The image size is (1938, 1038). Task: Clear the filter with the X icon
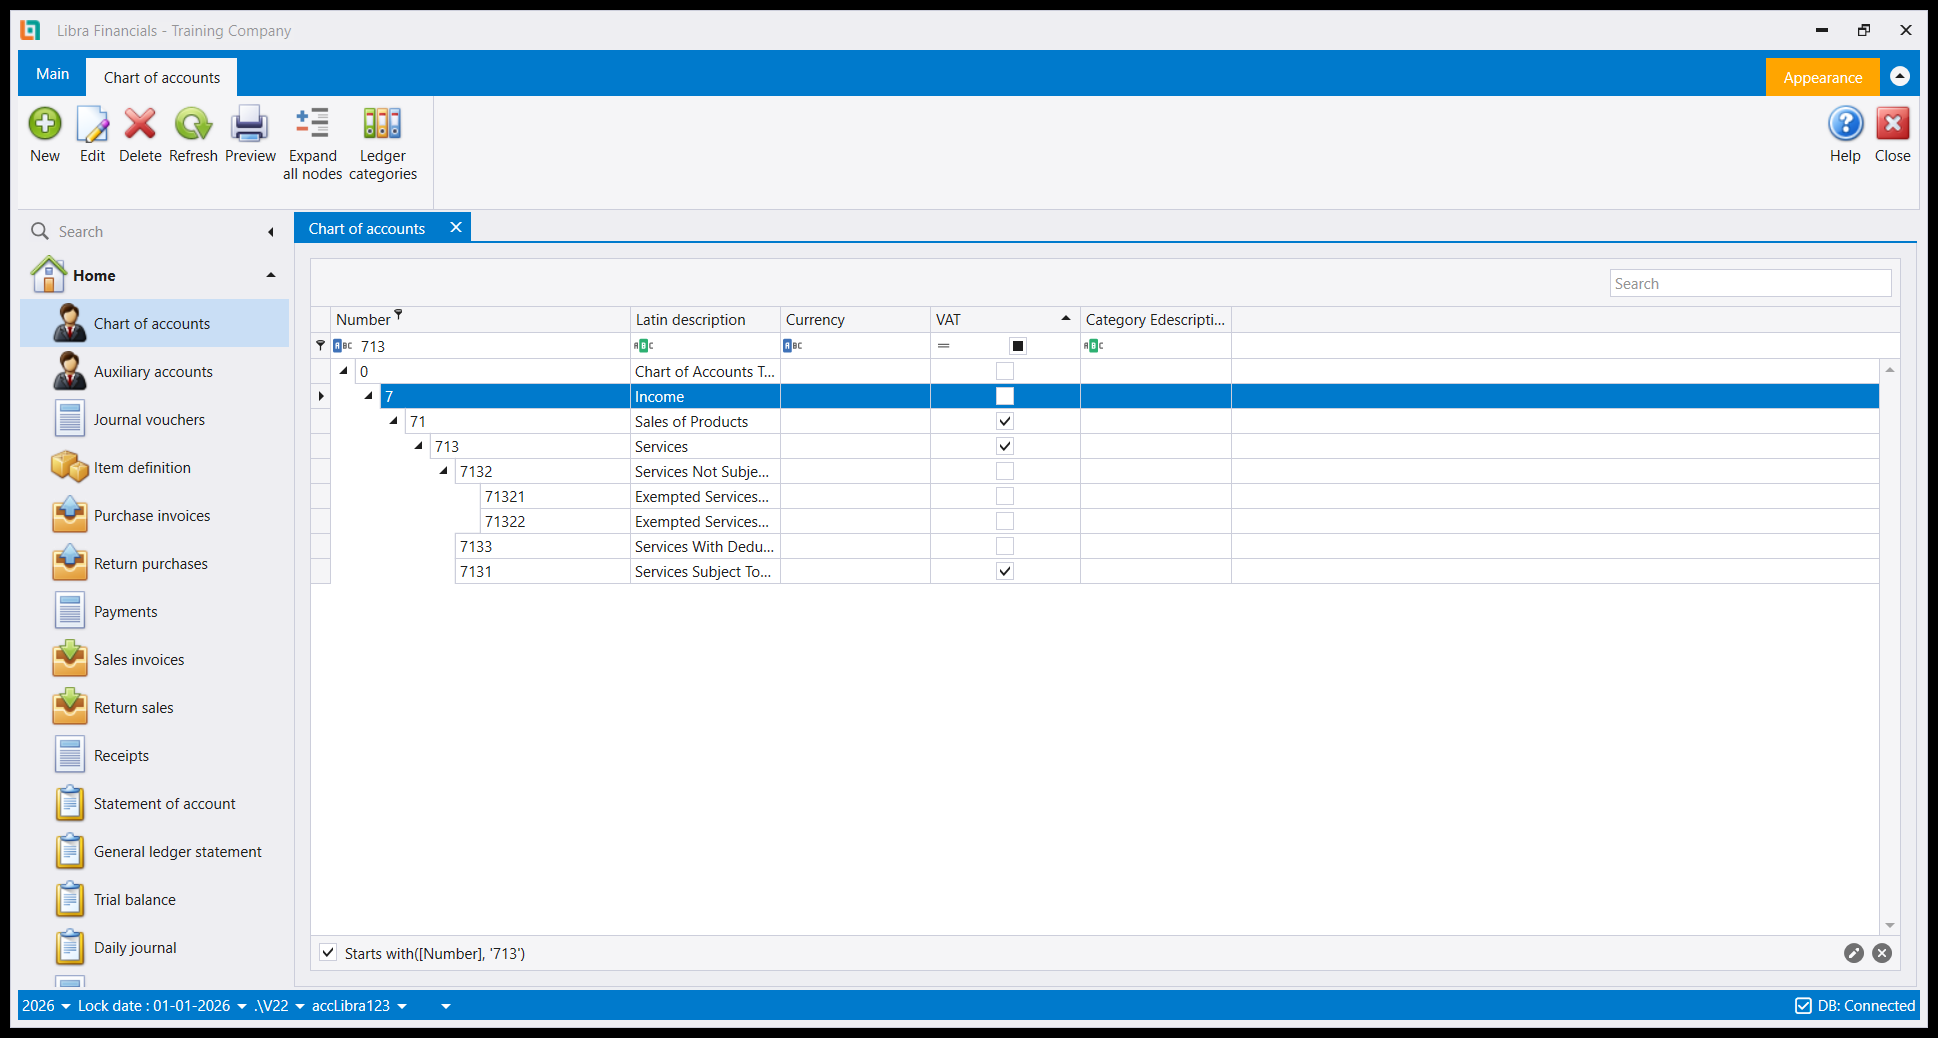coord(1882,953)
